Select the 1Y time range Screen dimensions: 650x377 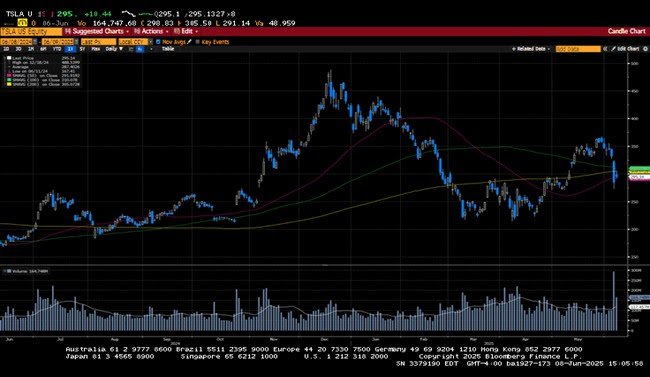(70, 49)
